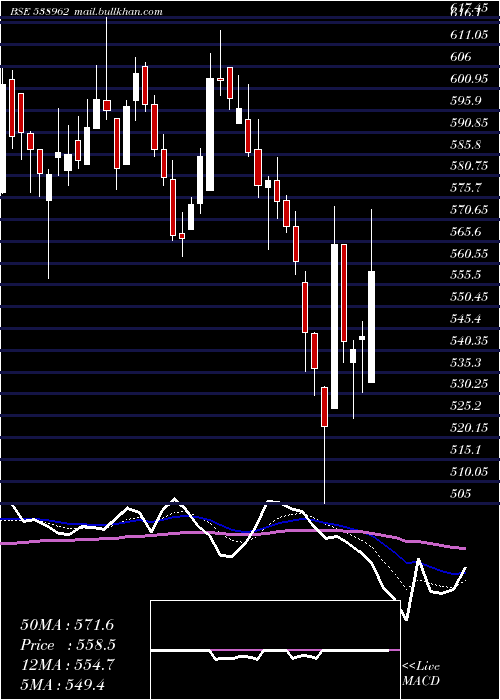Select the 580.75 price label
Viewport: 500px width, 700px height.
469,166
